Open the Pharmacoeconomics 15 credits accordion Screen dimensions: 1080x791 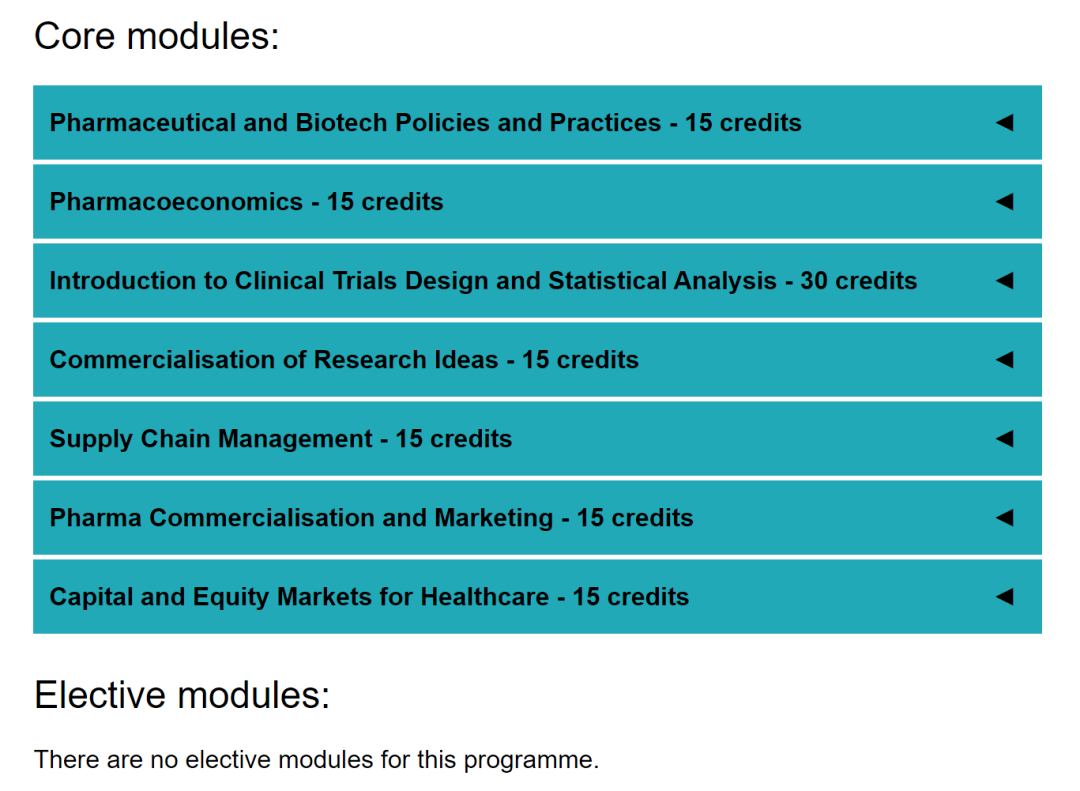point(537,202)
